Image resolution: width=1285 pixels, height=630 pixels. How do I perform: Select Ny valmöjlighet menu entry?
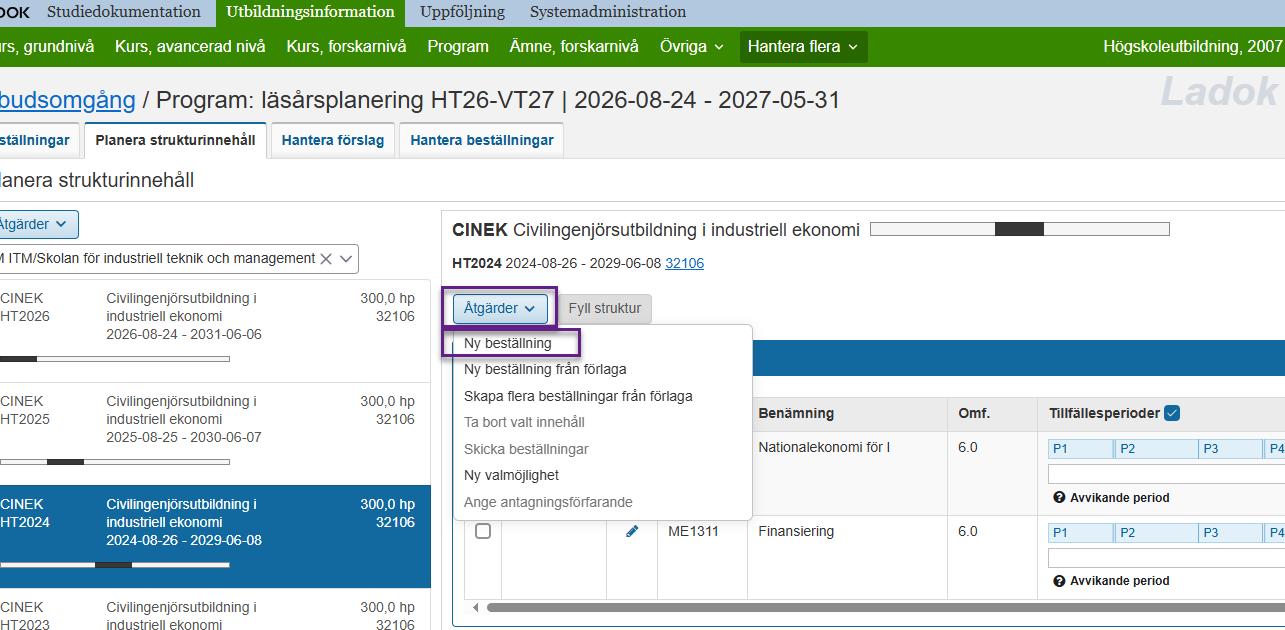[511, 475]
